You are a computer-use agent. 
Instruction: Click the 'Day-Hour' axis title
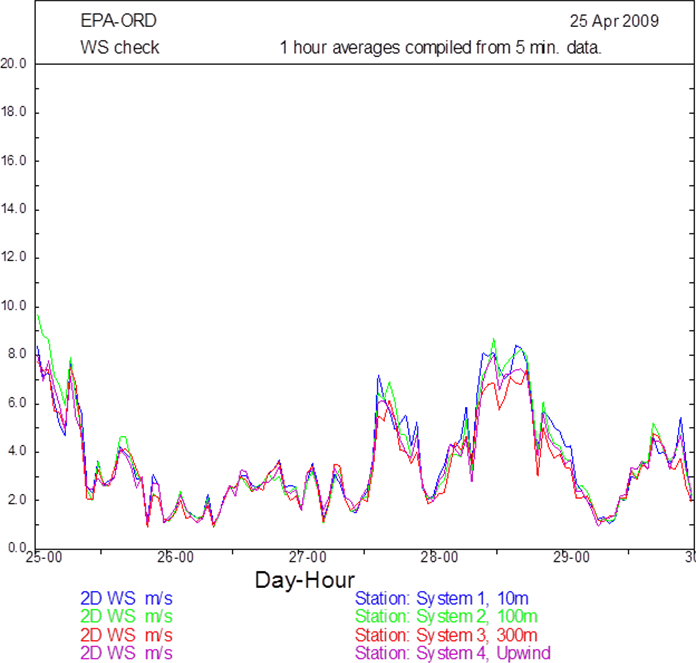305,580
